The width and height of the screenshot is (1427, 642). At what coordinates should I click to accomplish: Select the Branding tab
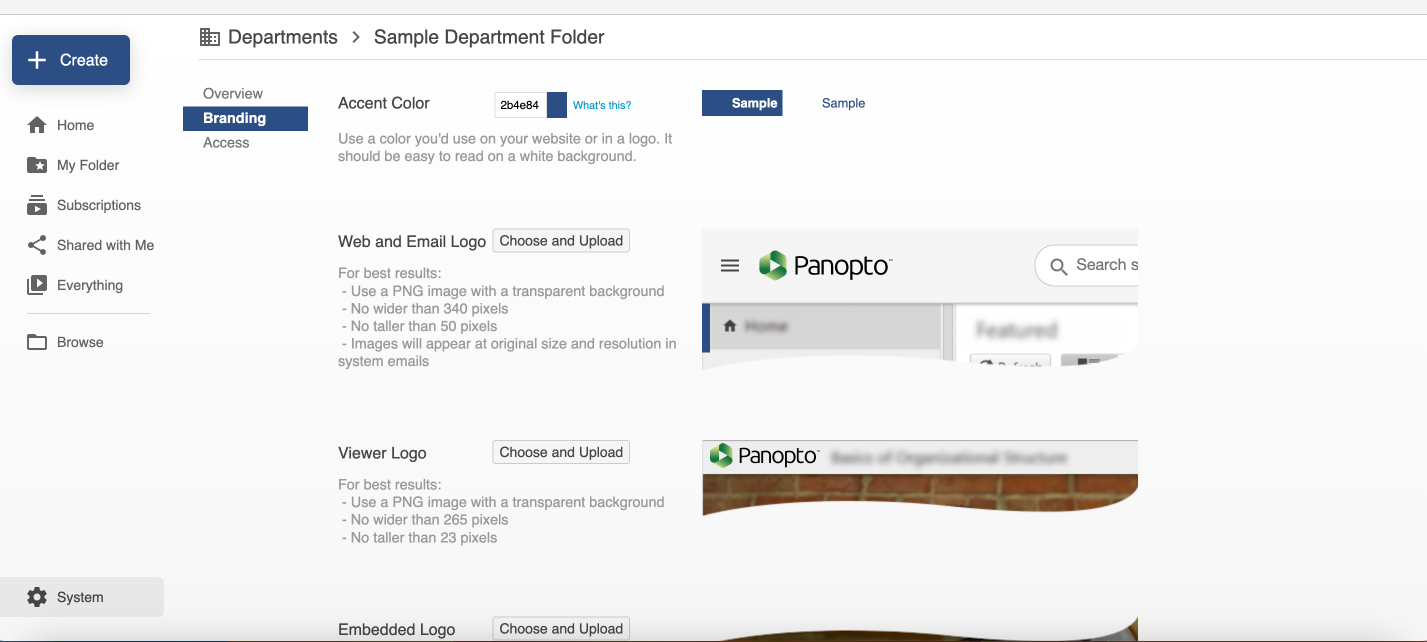[x=245, y=118]
